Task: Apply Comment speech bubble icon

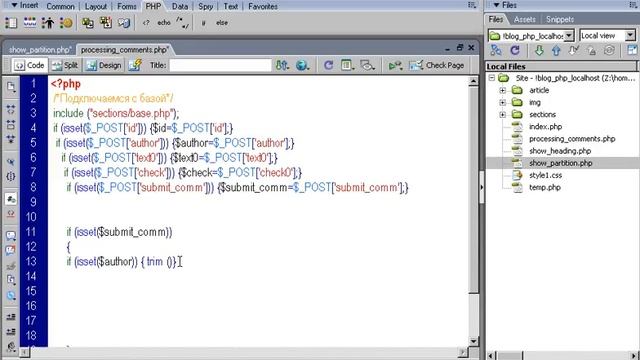Action: 11,236
